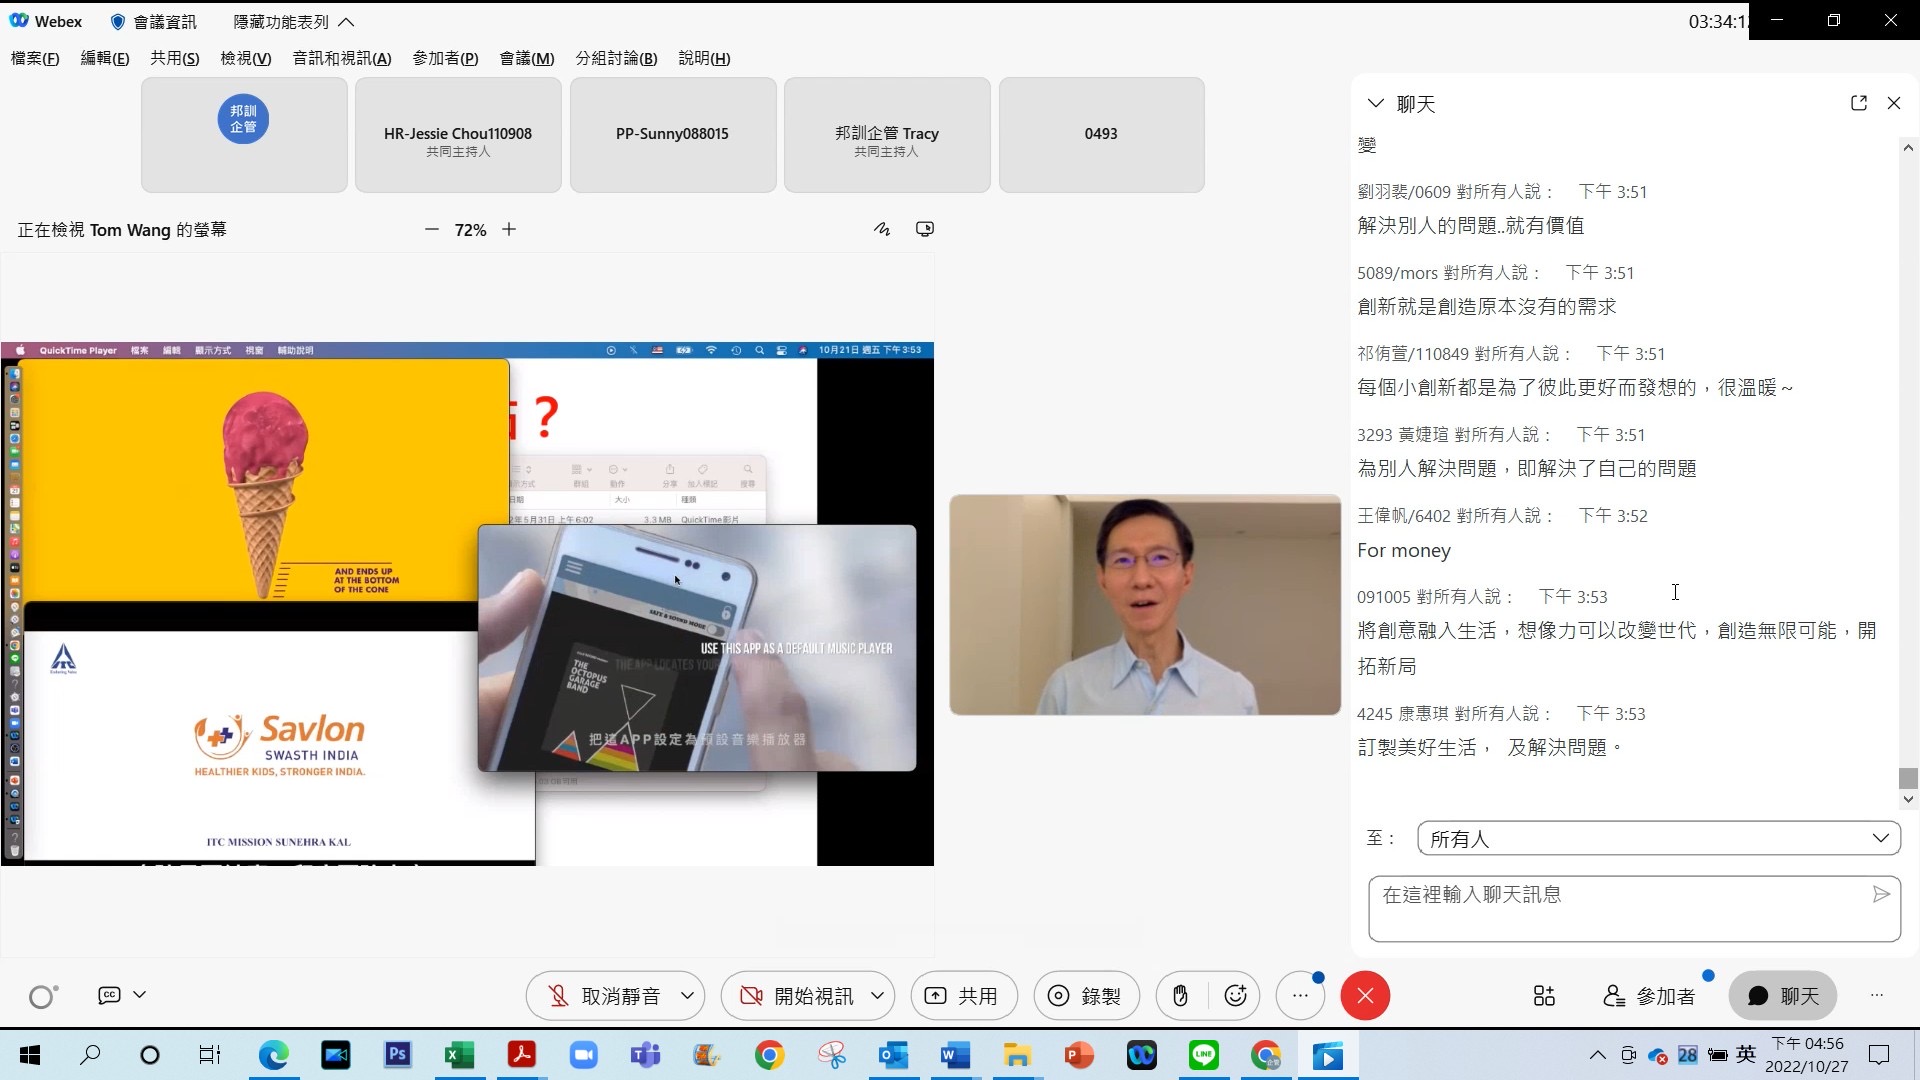The image size is (1920, 1080).
Task: Pop out the chat panel
Action: (x=1859, y=103)
